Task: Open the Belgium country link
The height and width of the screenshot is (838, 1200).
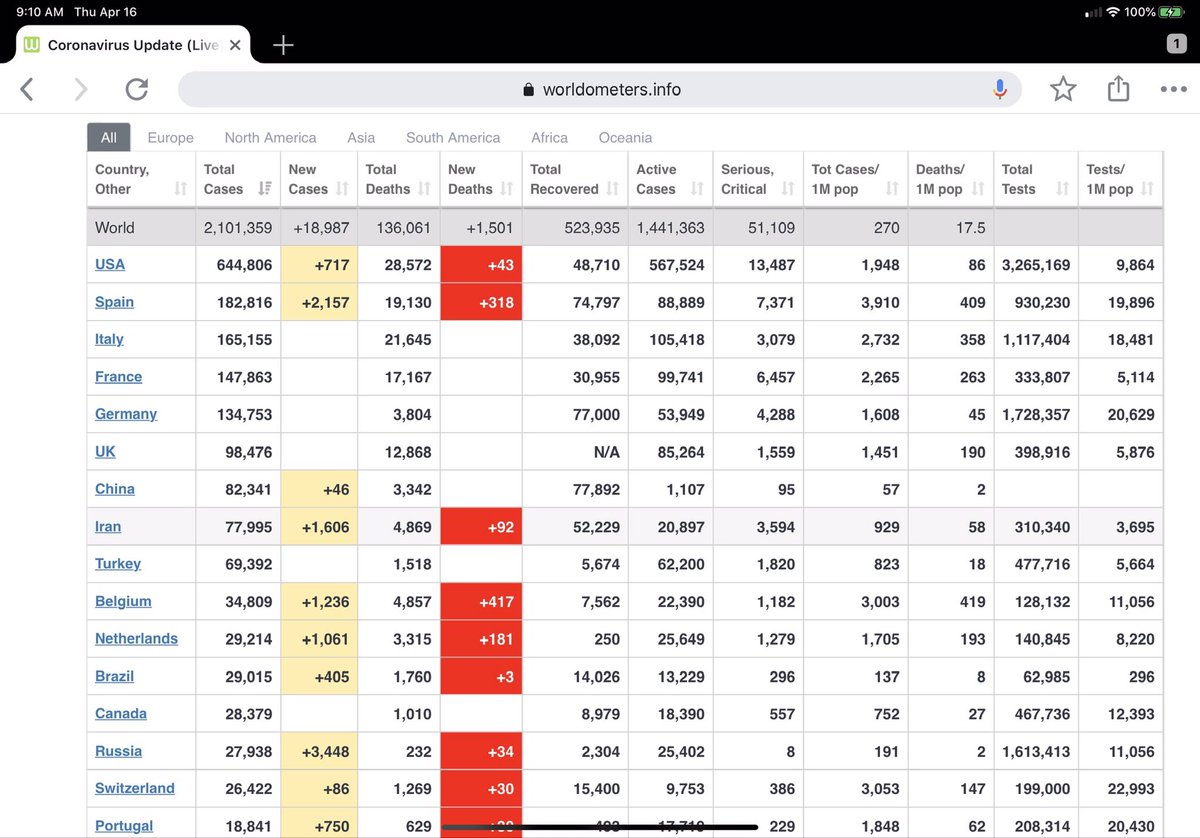Action: point(123,602)
